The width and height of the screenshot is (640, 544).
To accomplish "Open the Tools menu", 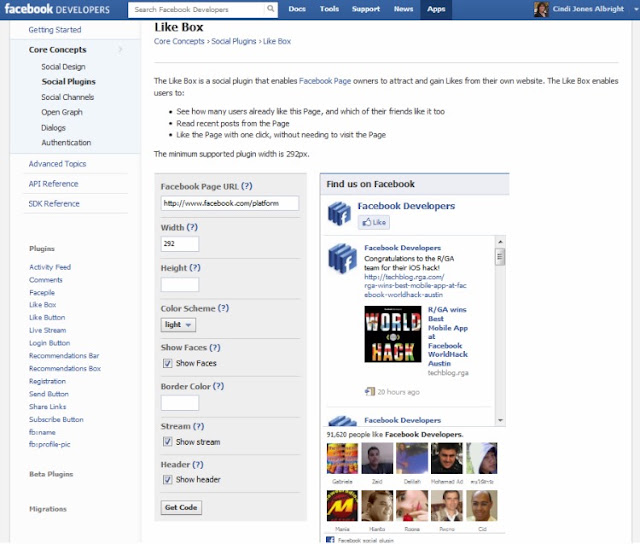I will tap(329, 9).
